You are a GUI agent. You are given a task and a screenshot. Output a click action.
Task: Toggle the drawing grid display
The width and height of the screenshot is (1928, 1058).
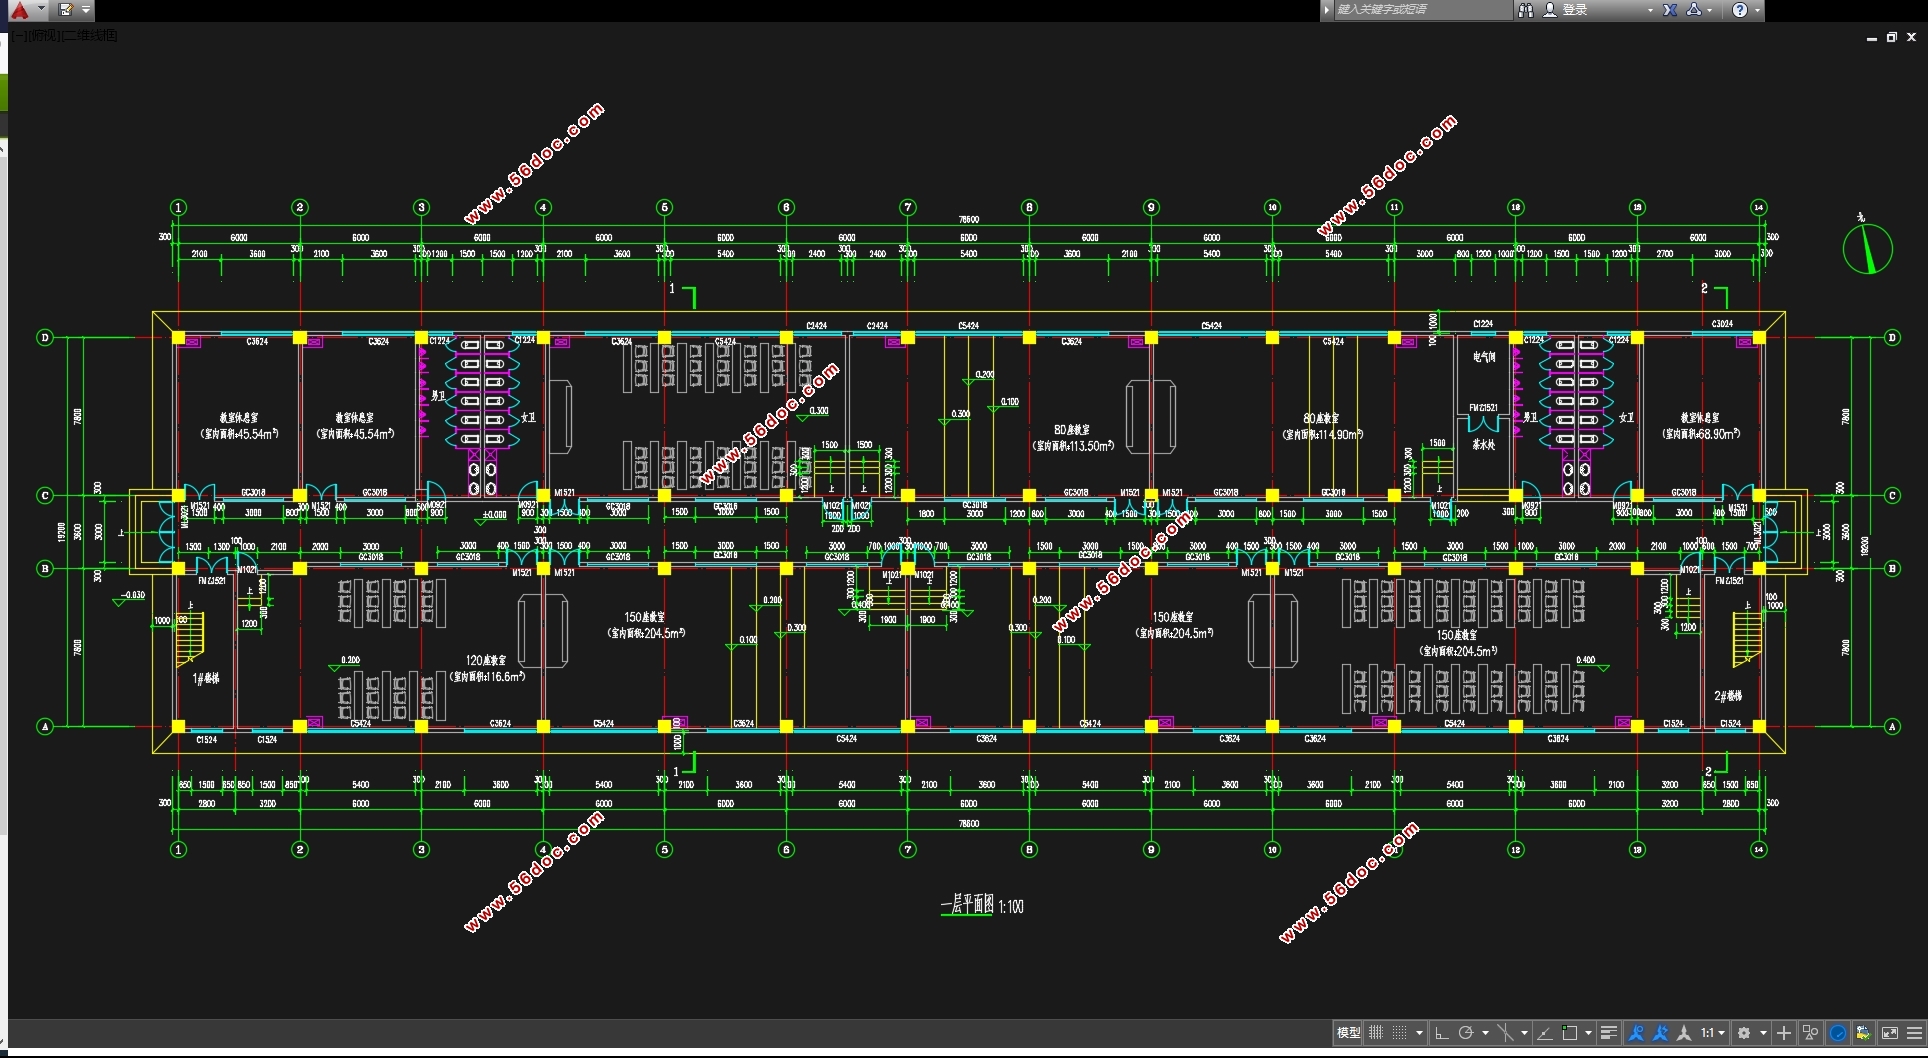click(x=1376, y=1033)
